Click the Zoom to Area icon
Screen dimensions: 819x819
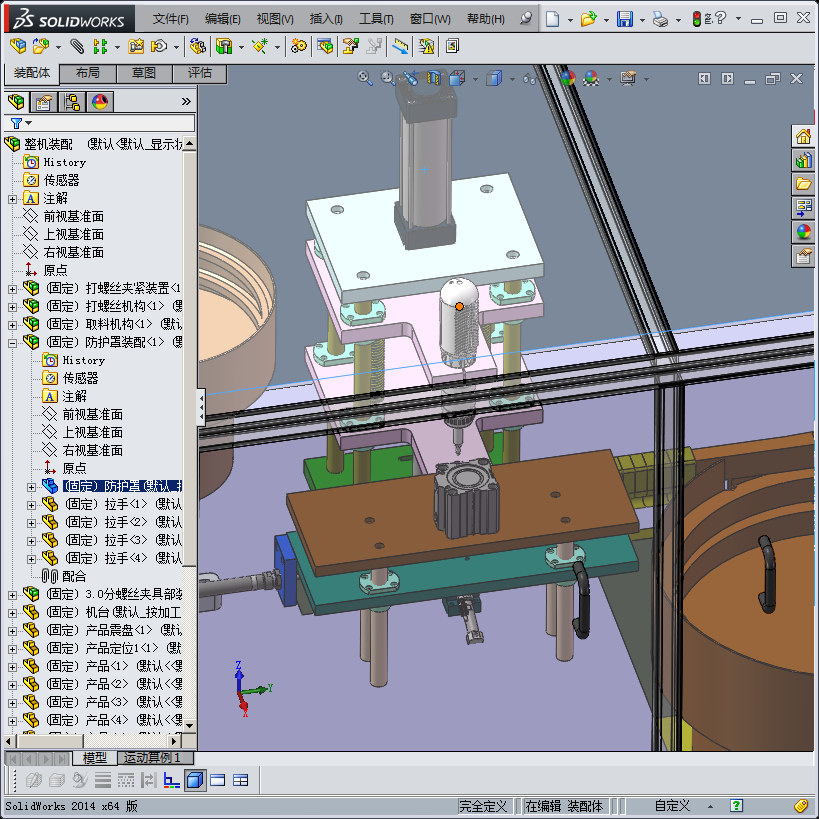(x=388, y=78)
